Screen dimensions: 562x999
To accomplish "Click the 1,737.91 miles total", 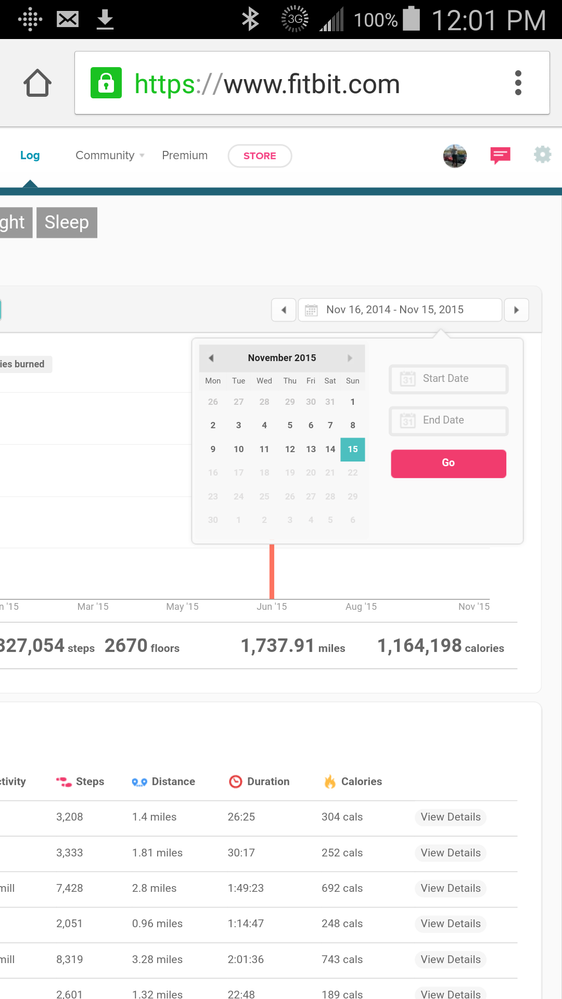I will click(292, 647).
